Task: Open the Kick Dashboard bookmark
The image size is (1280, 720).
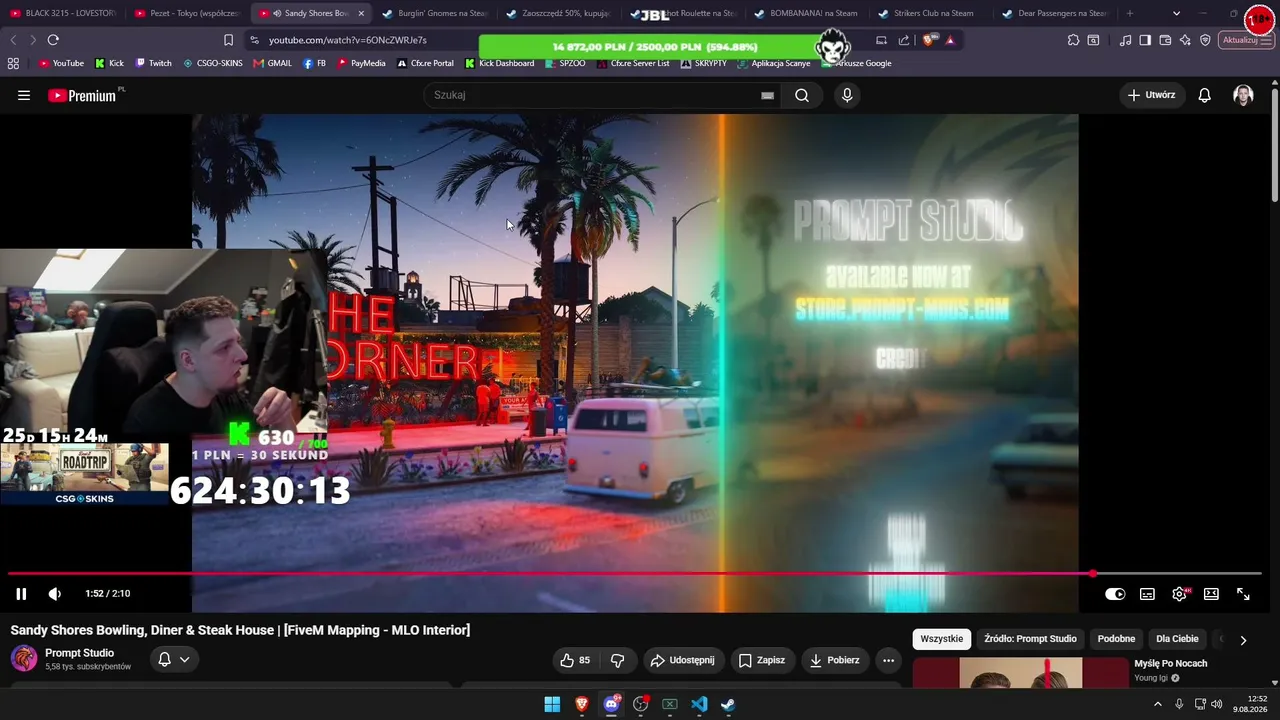Action: tap(499, 63)
